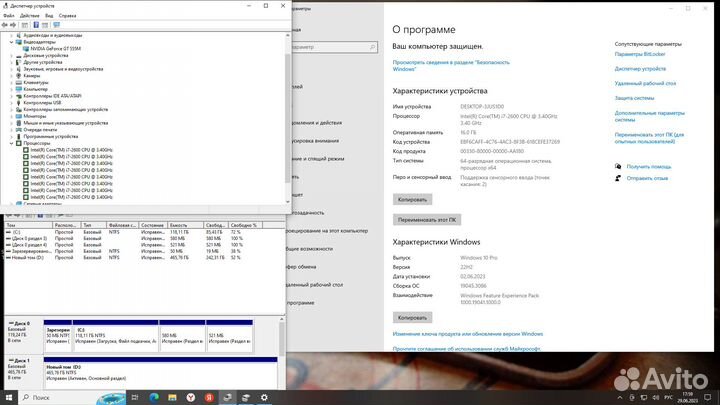Expand Аудиовходы и аудиовыходы node

[x=11, y=35]
